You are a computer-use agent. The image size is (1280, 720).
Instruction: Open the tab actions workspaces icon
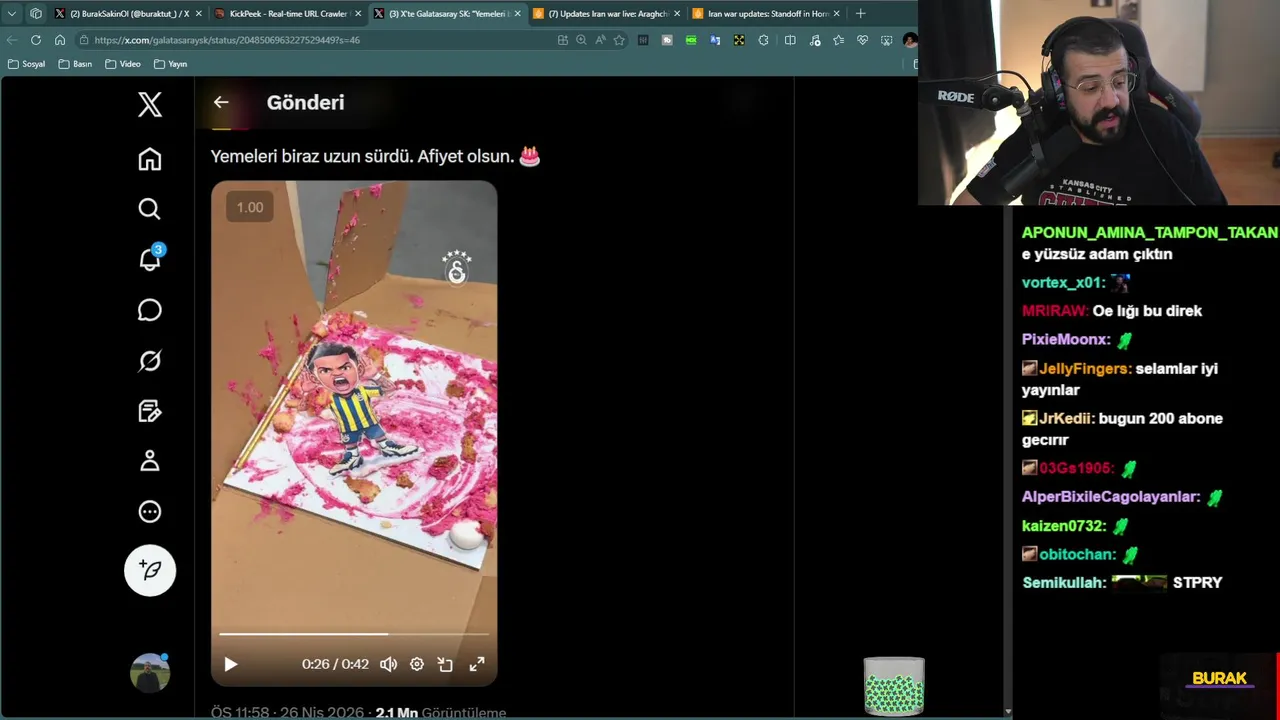tap(36, 13)
